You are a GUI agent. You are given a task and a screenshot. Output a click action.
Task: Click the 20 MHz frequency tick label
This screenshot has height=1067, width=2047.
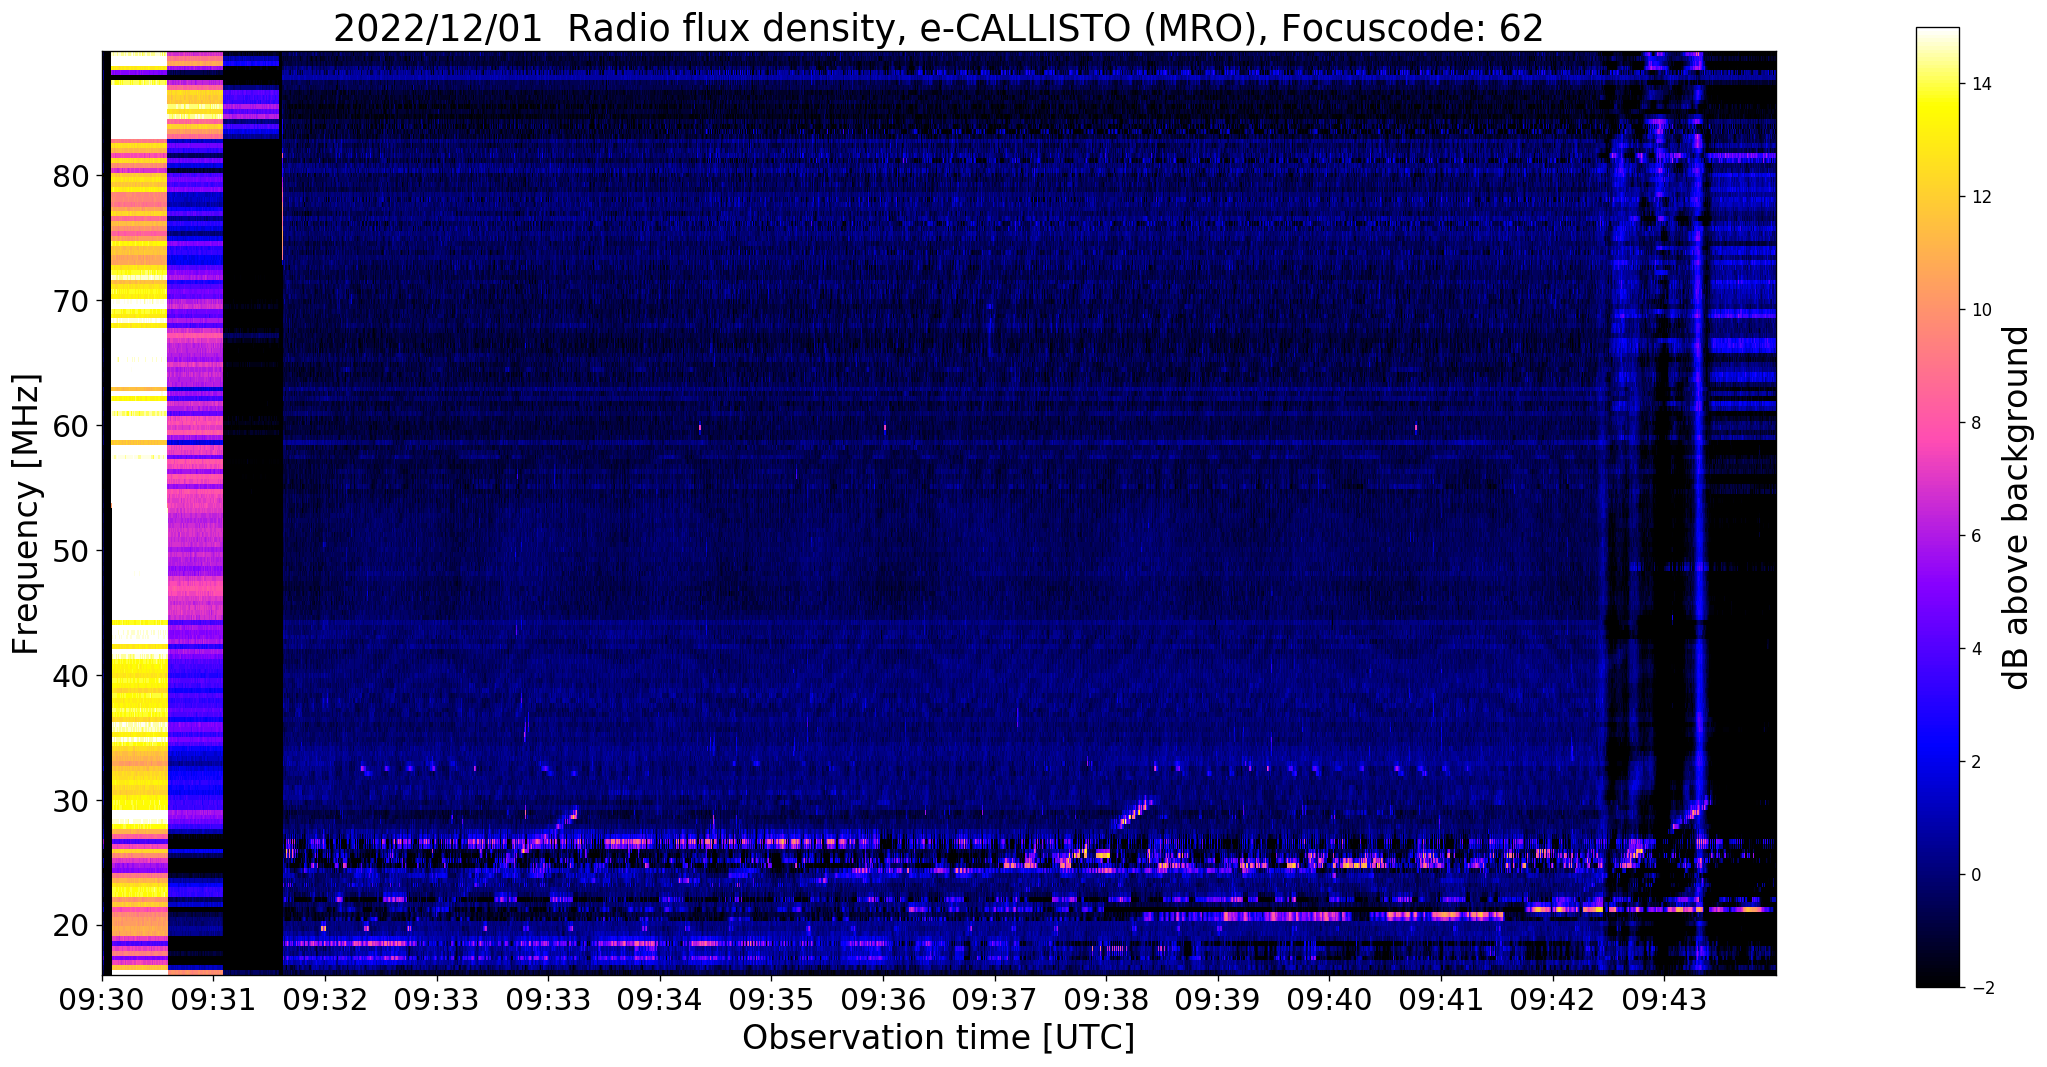[70, 926]
